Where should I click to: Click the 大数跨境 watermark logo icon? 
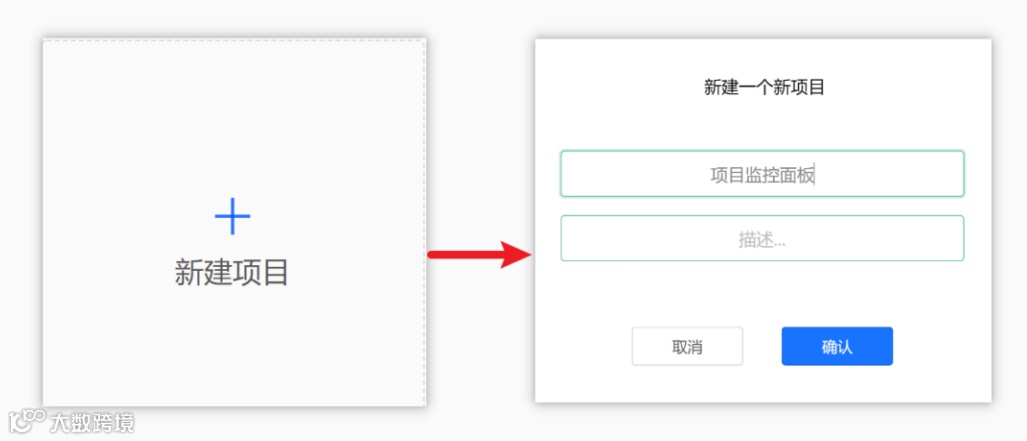pos(26,421)
